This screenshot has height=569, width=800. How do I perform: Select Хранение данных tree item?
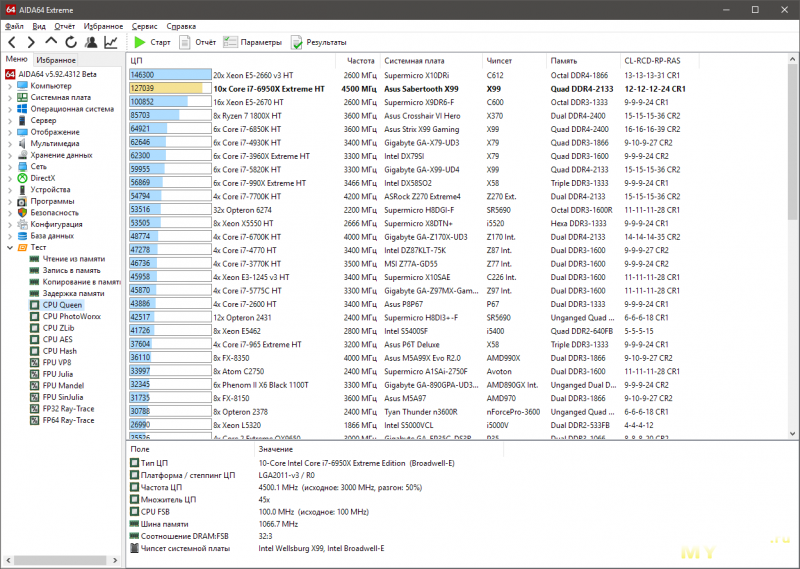click(62, 155)
